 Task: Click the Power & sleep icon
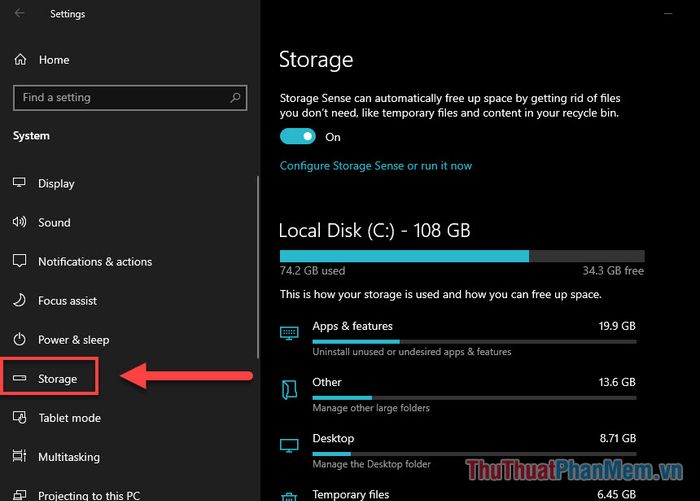coord(19,339)
